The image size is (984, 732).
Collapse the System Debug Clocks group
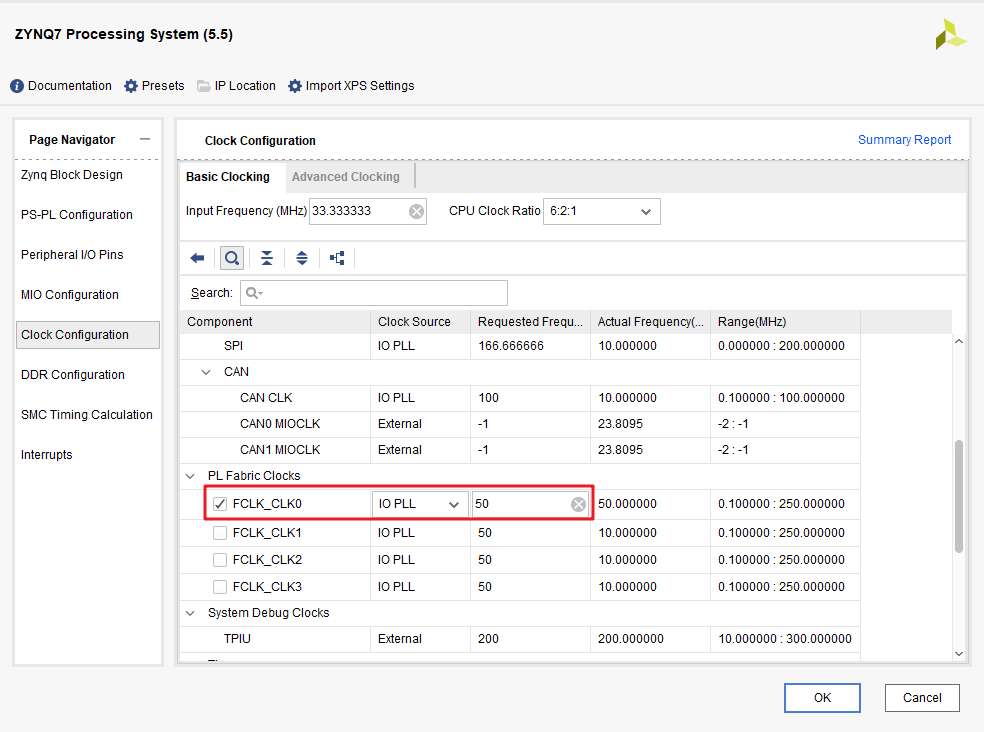tap(190, 613)
